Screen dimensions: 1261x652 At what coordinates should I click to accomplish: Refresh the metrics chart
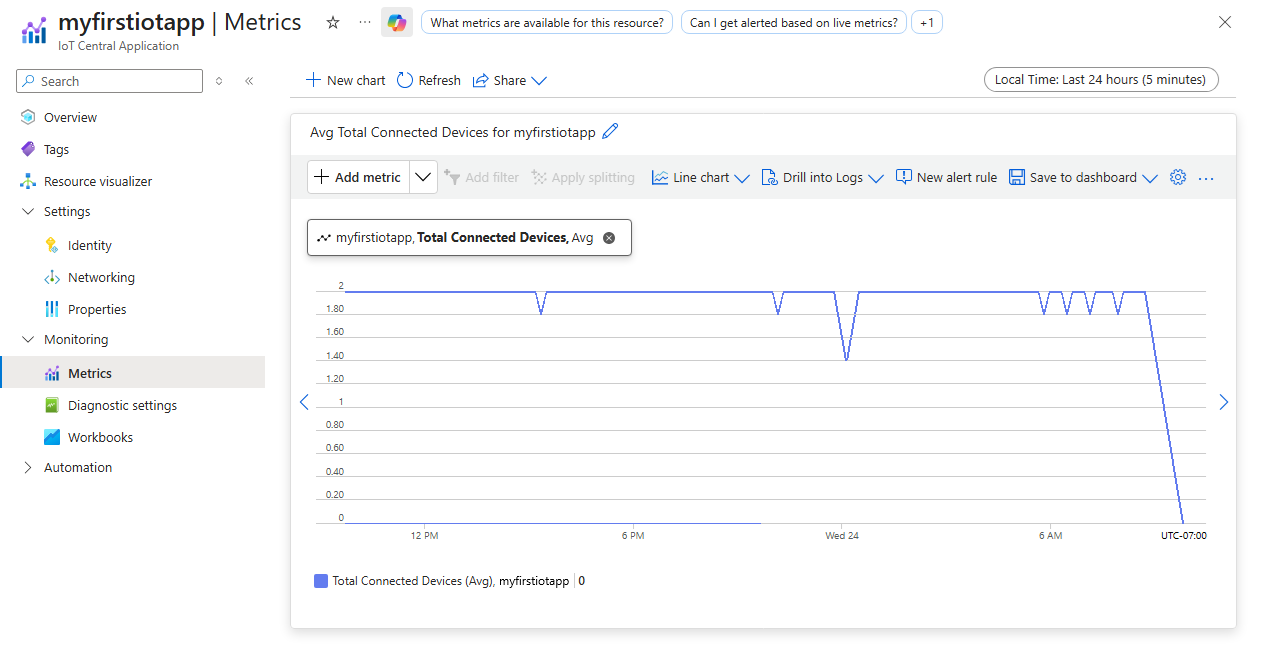pyautogui.click(x=428, y=80)
